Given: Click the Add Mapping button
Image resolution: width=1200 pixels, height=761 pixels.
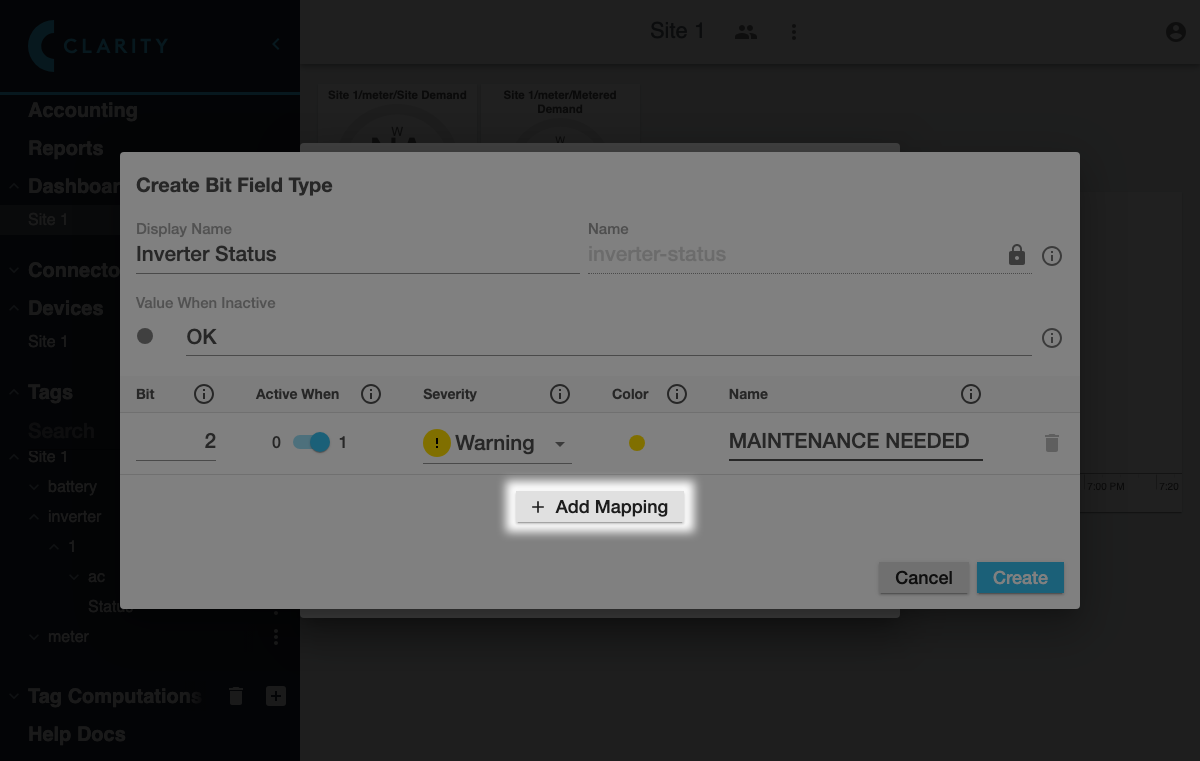Looking at the screenshot, I should [x=599, y=507].
